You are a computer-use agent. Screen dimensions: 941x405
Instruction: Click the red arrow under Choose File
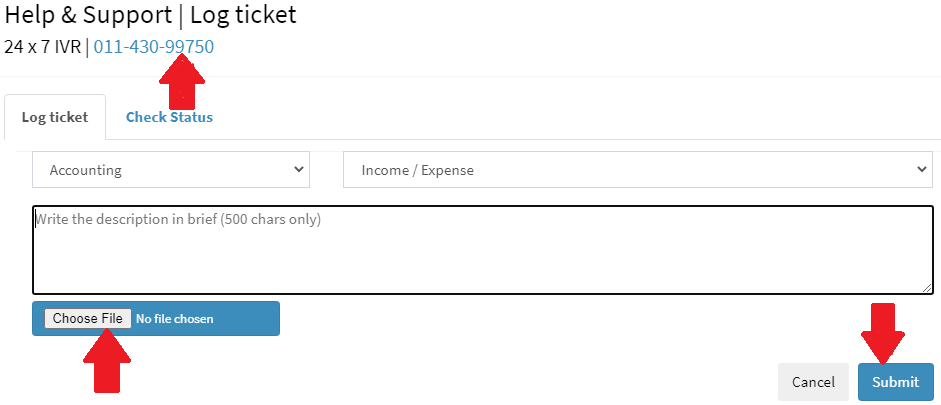[x=105, y=360]
